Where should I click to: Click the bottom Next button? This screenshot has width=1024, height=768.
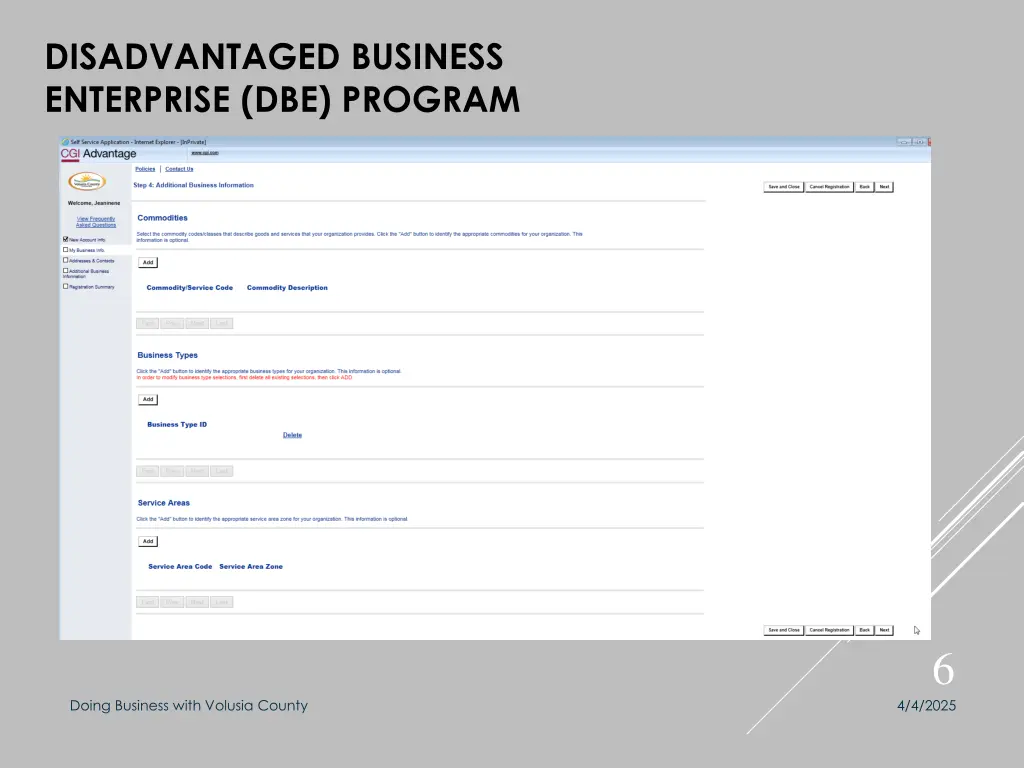pyautogui.click(x=884, y=630)
